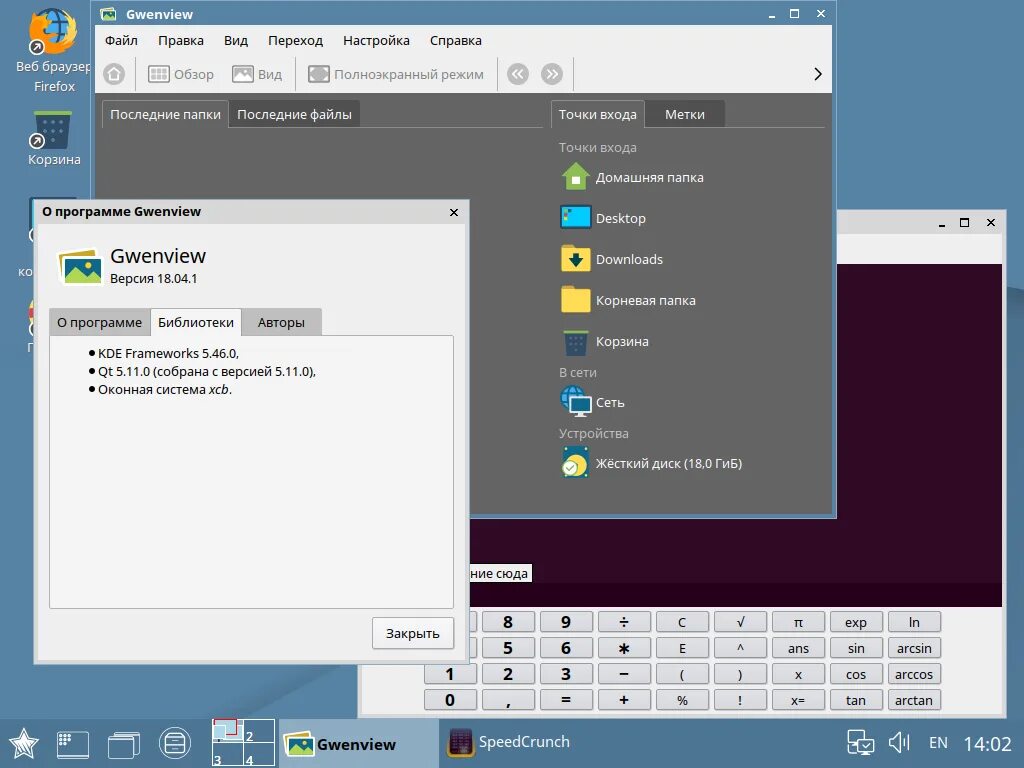This screenshot has height=768, width=1024.
Task: Switch to О программе tab in dialog
Action: (99, 323)
